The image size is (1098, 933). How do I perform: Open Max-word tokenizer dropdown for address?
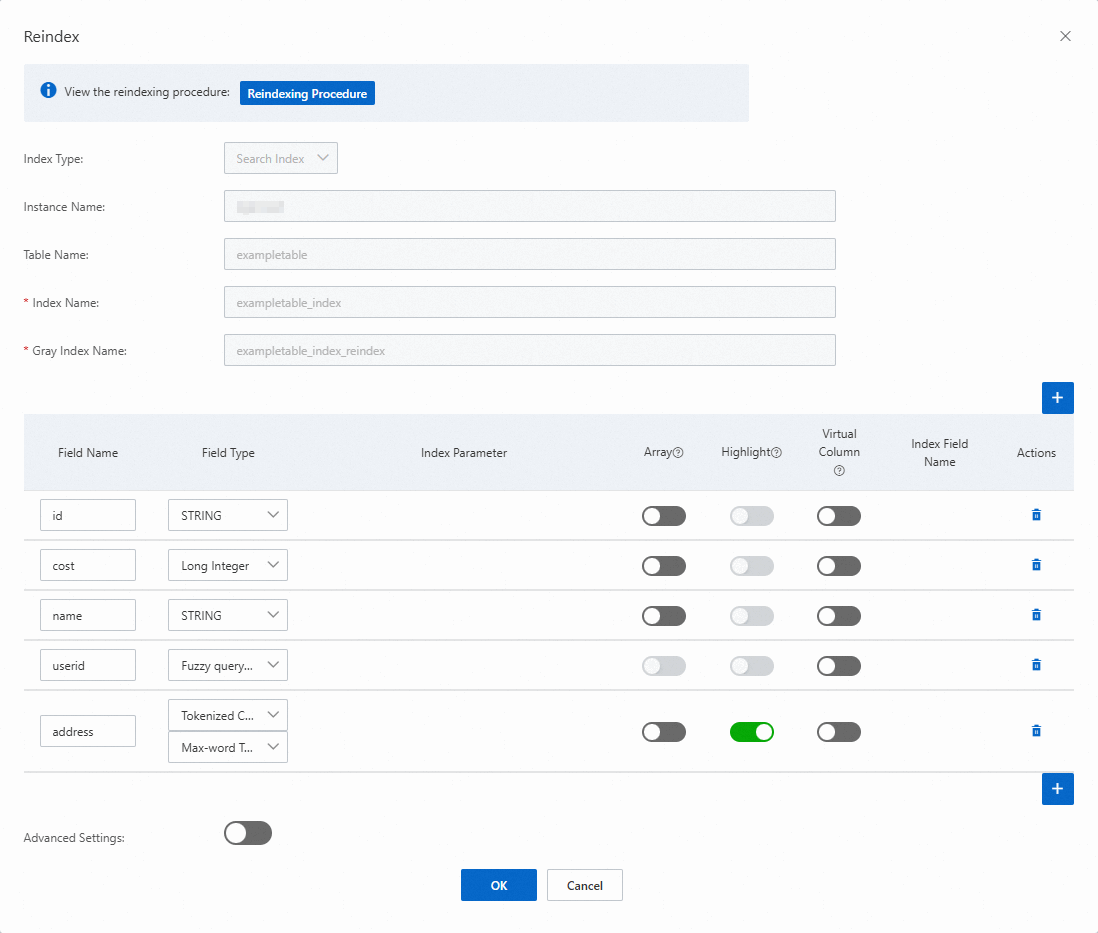click(x=228, y=747)
